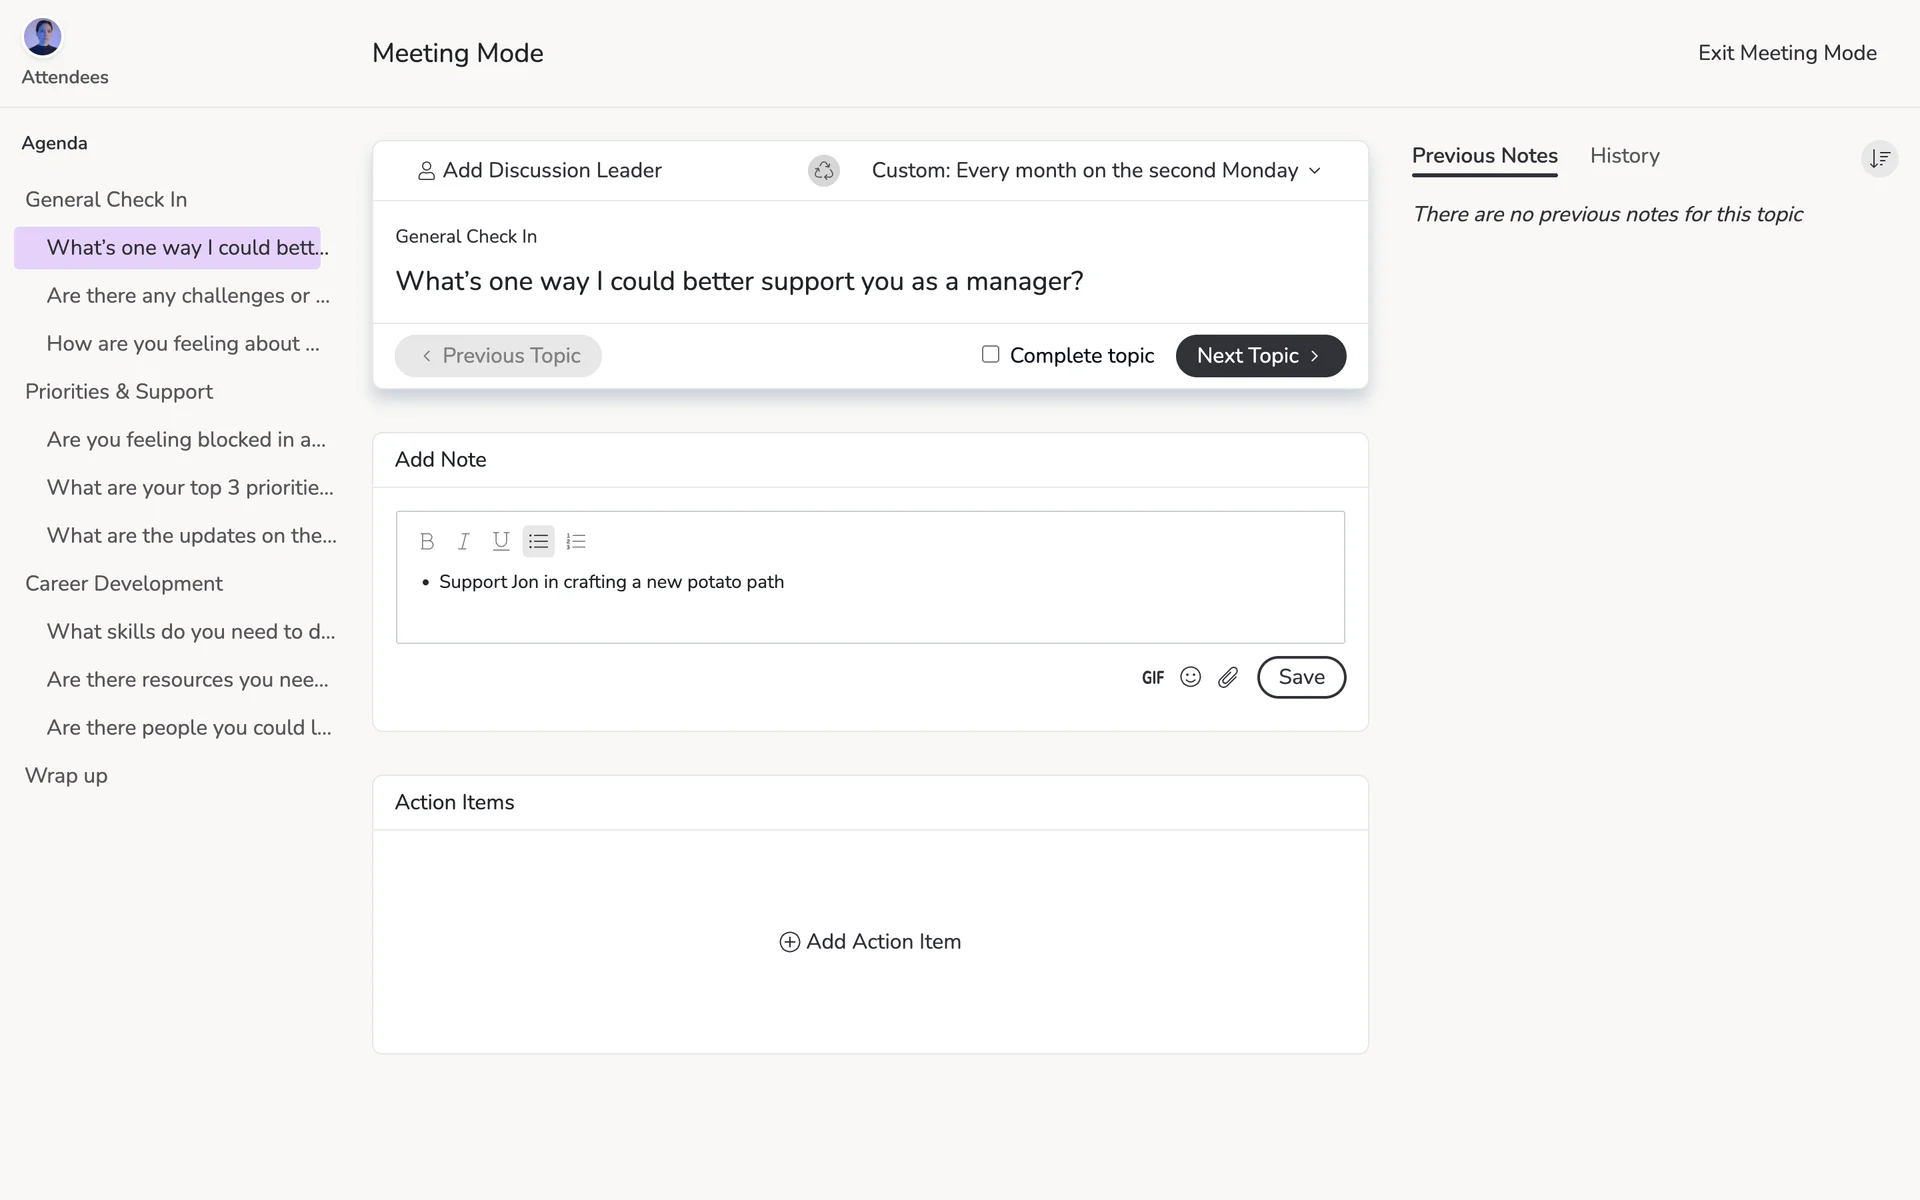Check the Complete topic checkbox
This screenshot has width=1920, height=1200.
click(x=990, y=355)
